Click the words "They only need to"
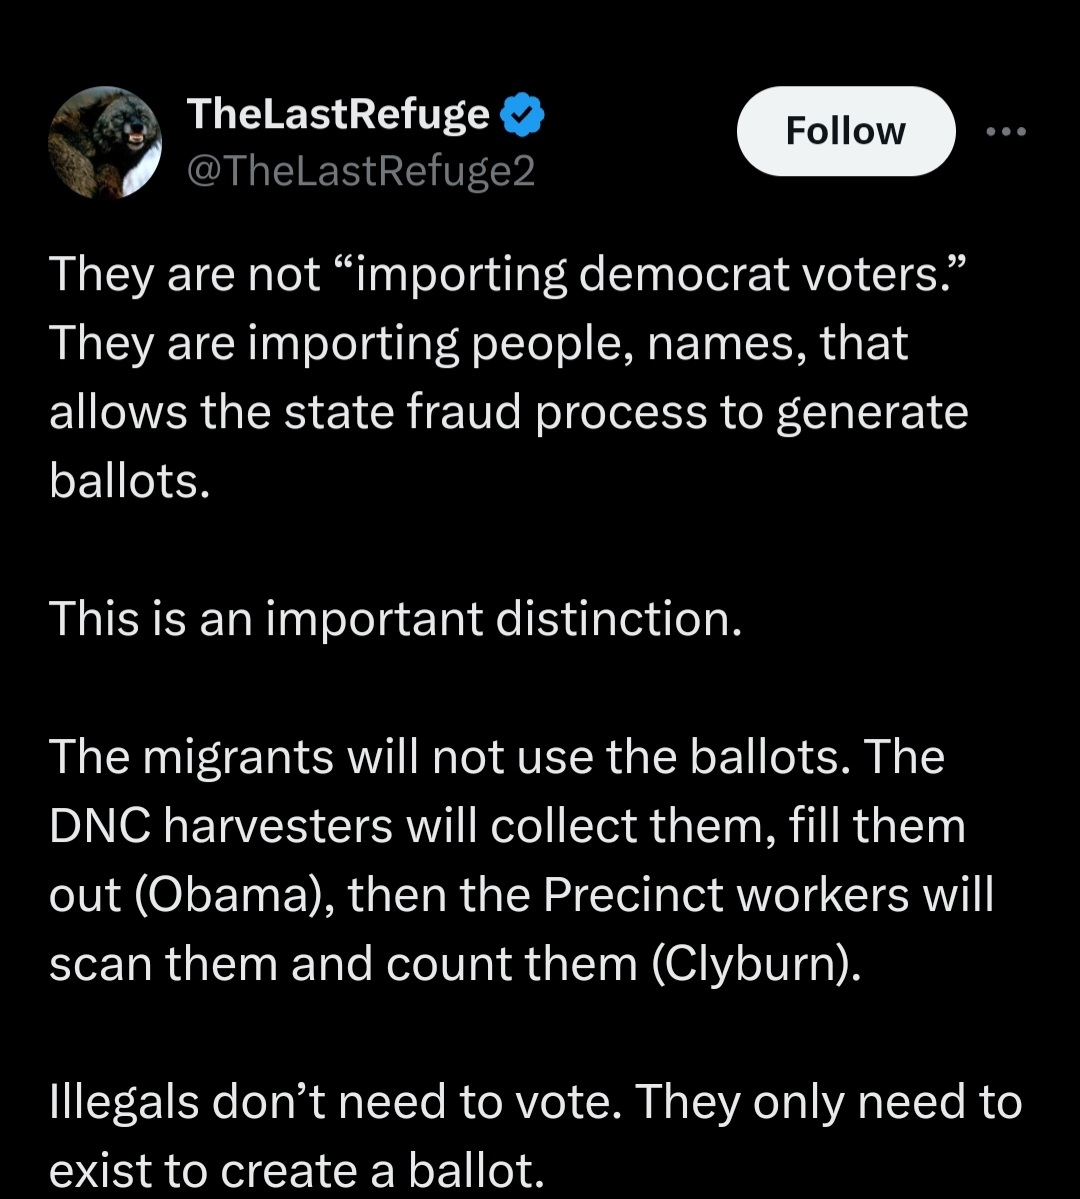Screen dimensions: 1080x1199 tap(828, 1102)
